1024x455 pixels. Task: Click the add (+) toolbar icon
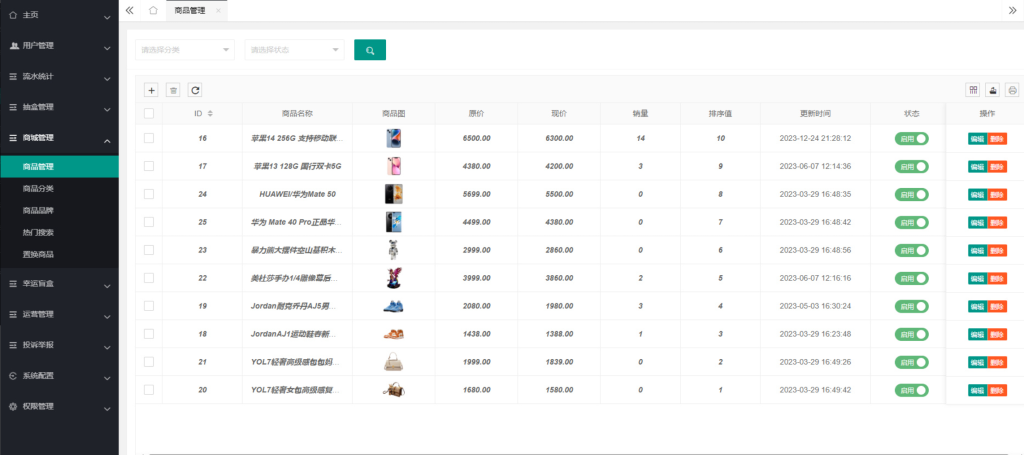point(151,90)
